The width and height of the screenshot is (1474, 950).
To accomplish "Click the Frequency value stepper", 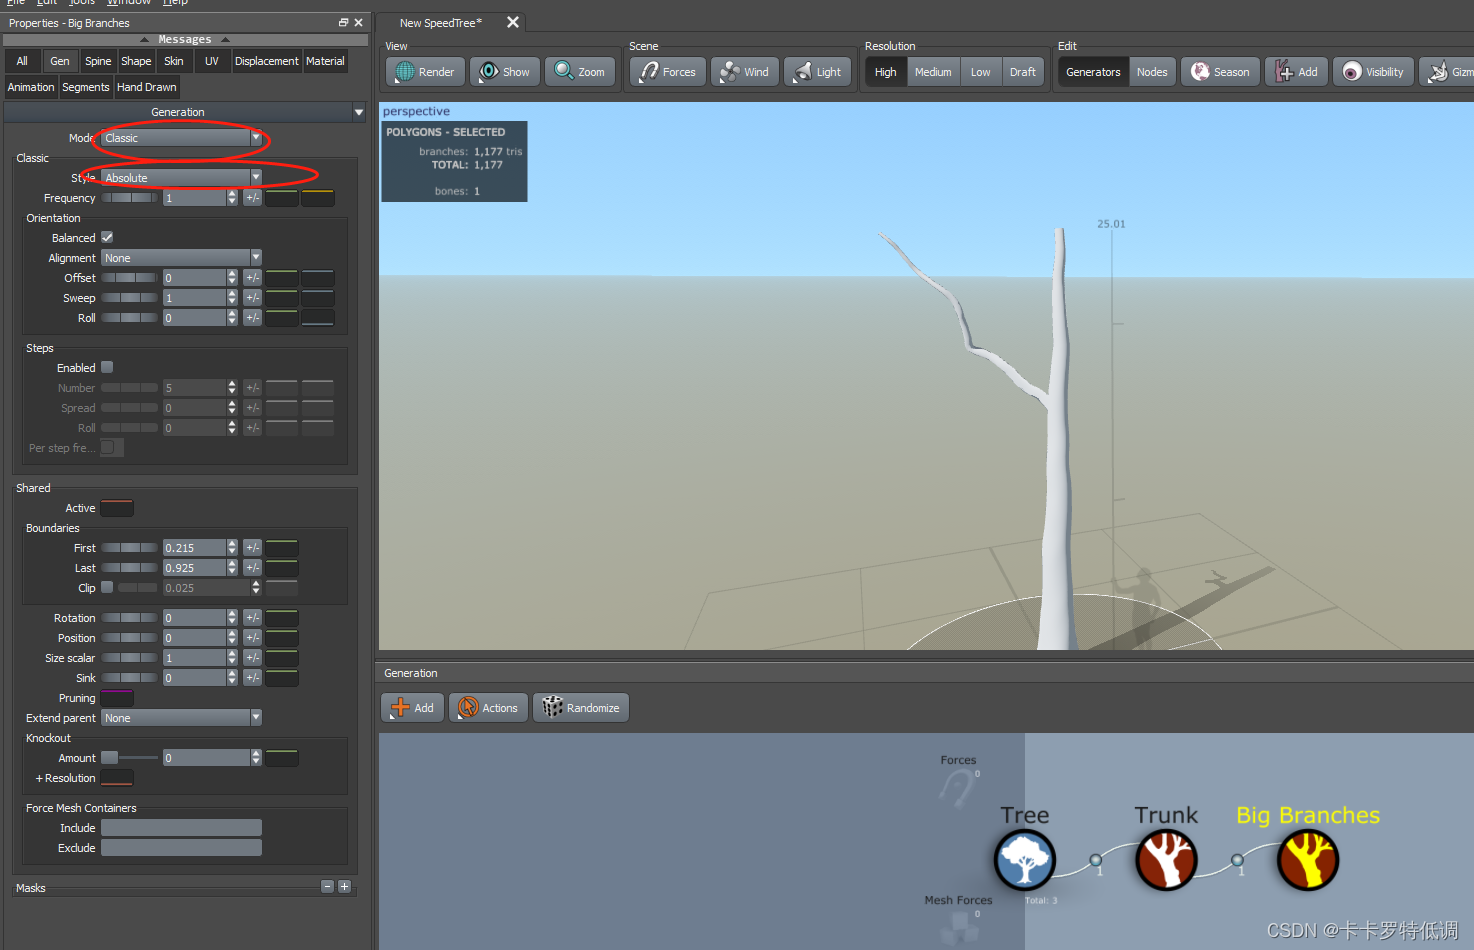I will 232,198.
